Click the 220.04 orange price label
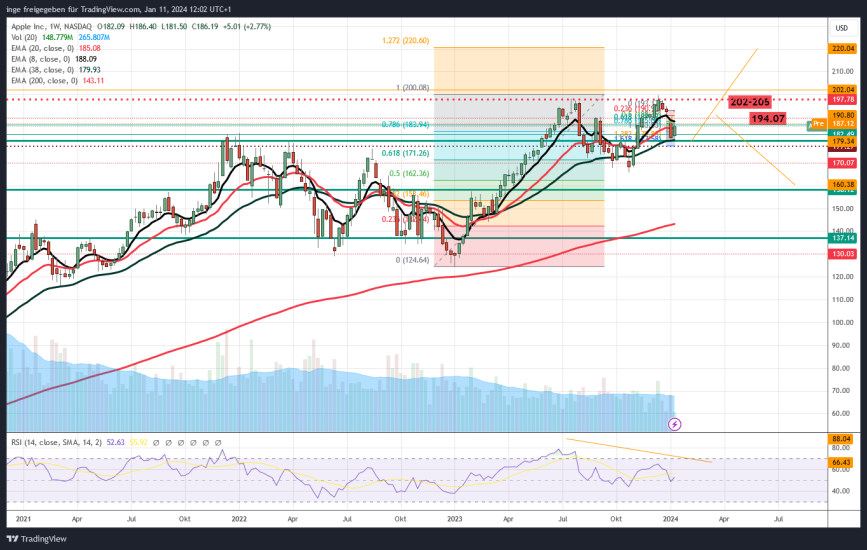This screenshot has width=867, height=550. (842, 48)
